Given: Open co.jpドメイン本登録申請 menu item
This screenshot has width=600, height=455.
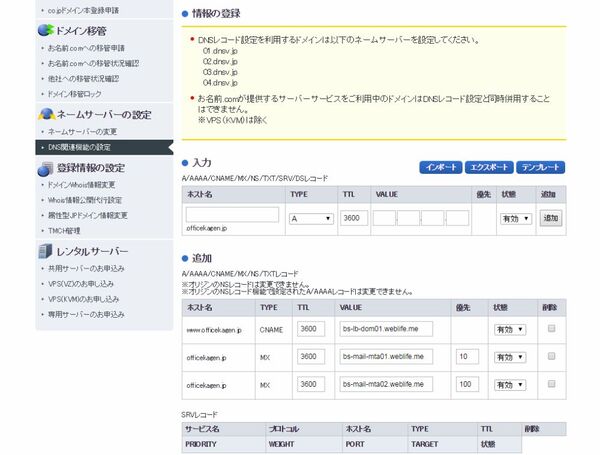Looking at the screenshot, I should tap(83, 11).
